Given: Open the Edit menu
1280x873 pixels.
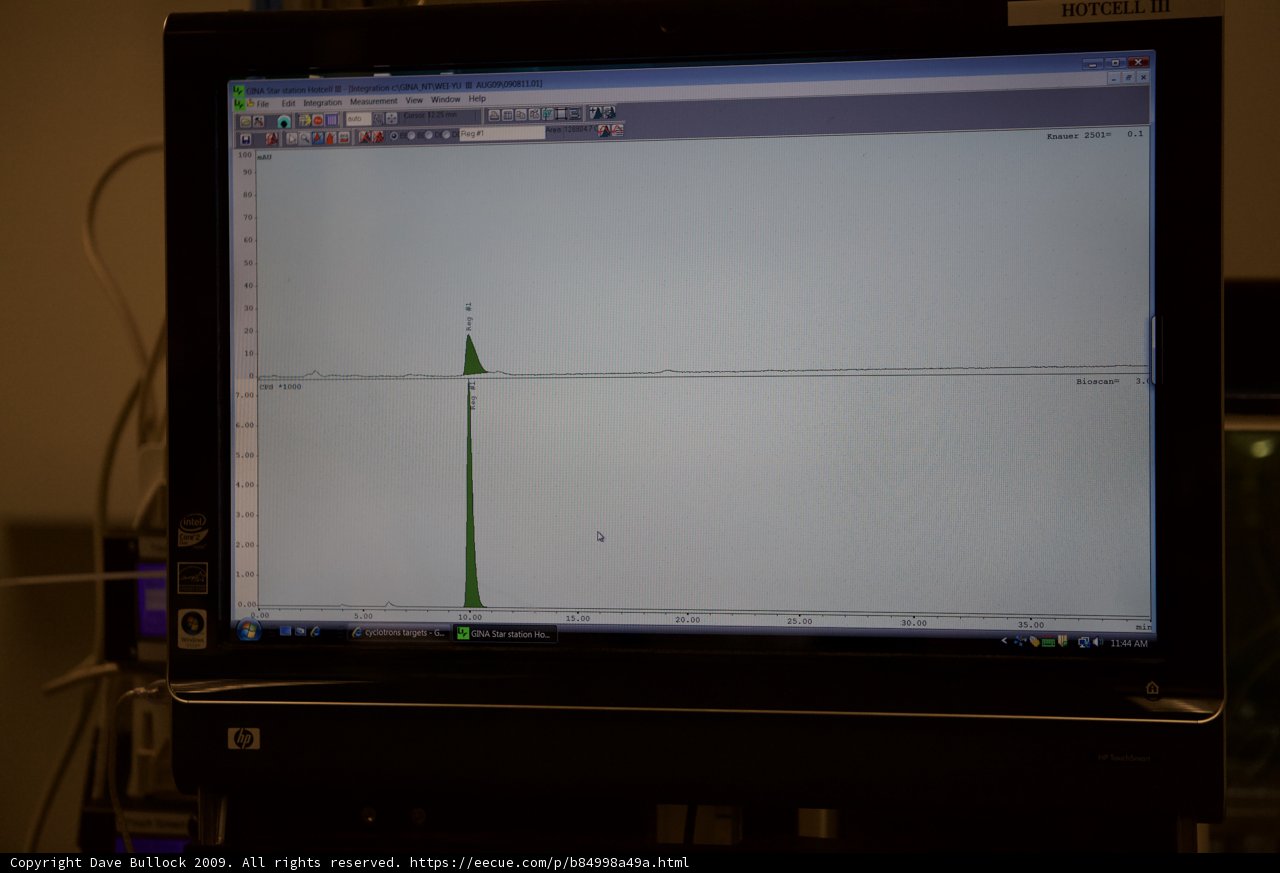Looking at the screenshot, I should [288, 103].
